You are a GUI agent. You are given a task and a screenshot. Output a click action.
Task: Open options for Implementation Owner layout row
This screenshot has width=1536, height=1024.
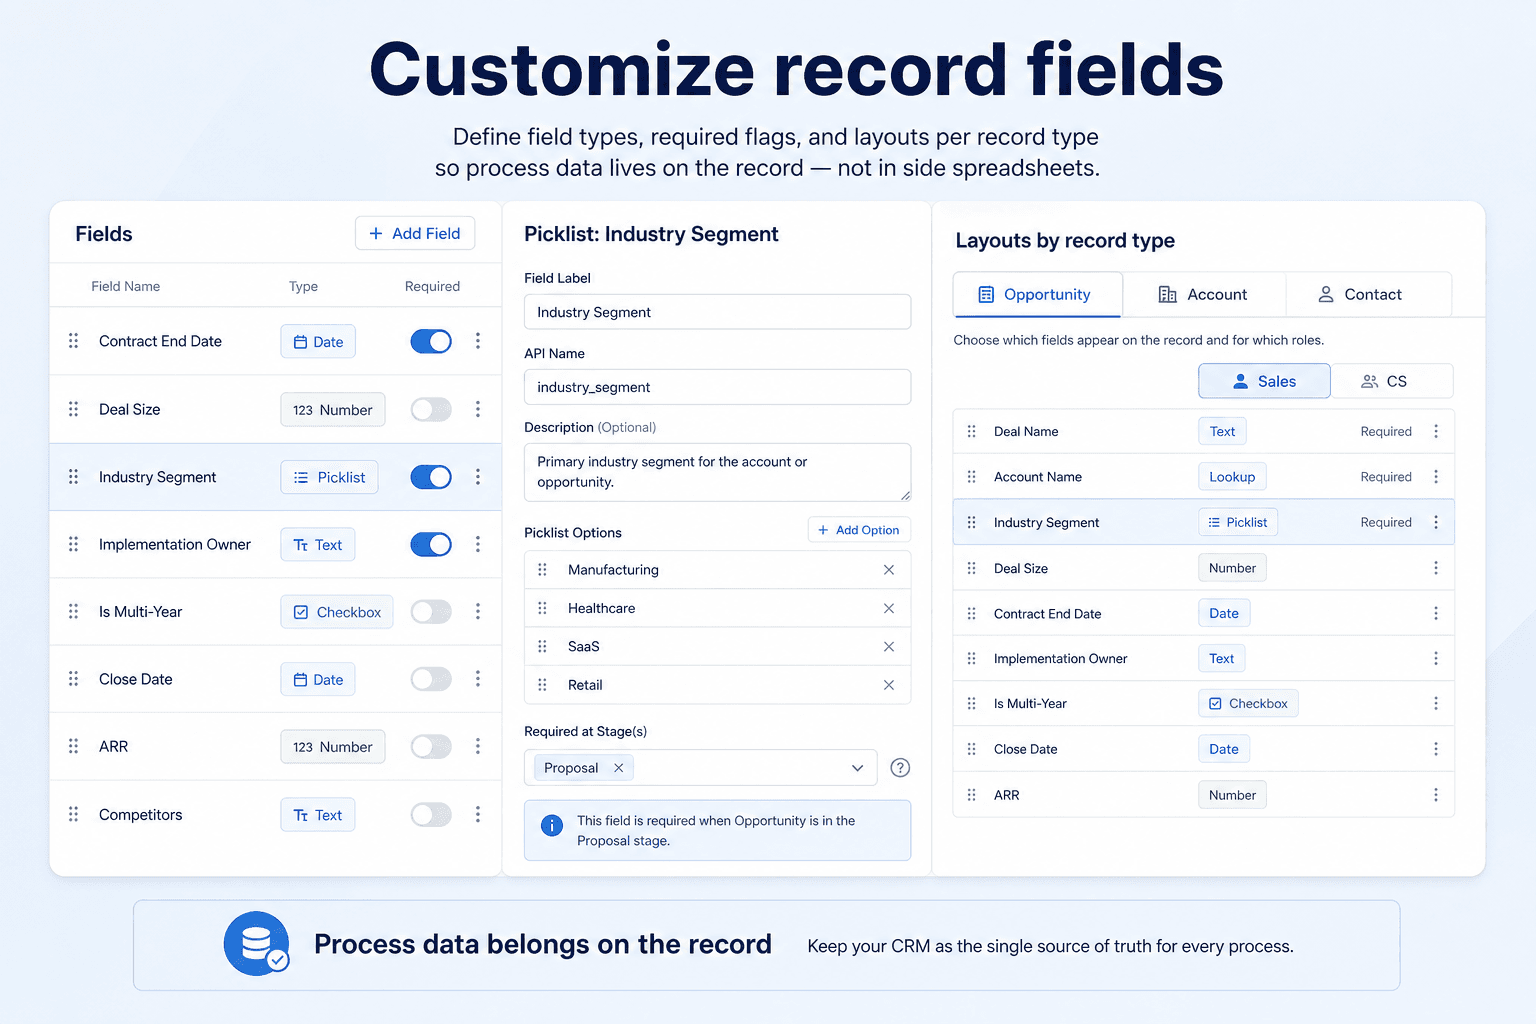pos(1436,658)
